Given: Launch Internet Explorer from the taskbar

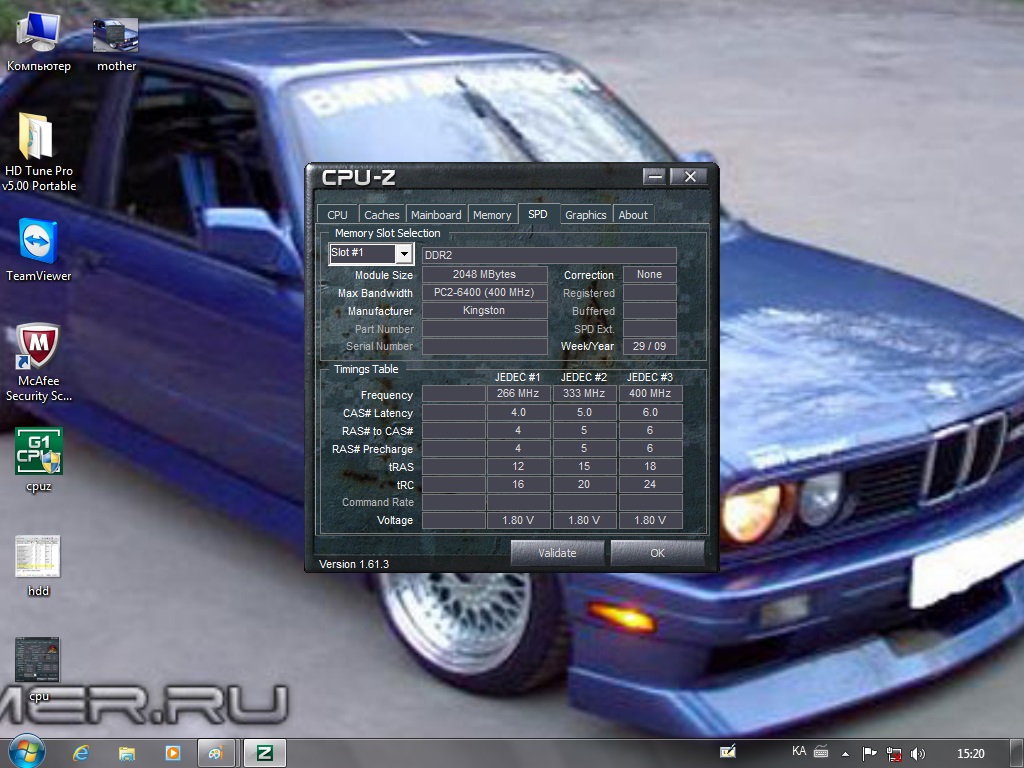Looking at the screenshot, I should [x=81, y=753].
